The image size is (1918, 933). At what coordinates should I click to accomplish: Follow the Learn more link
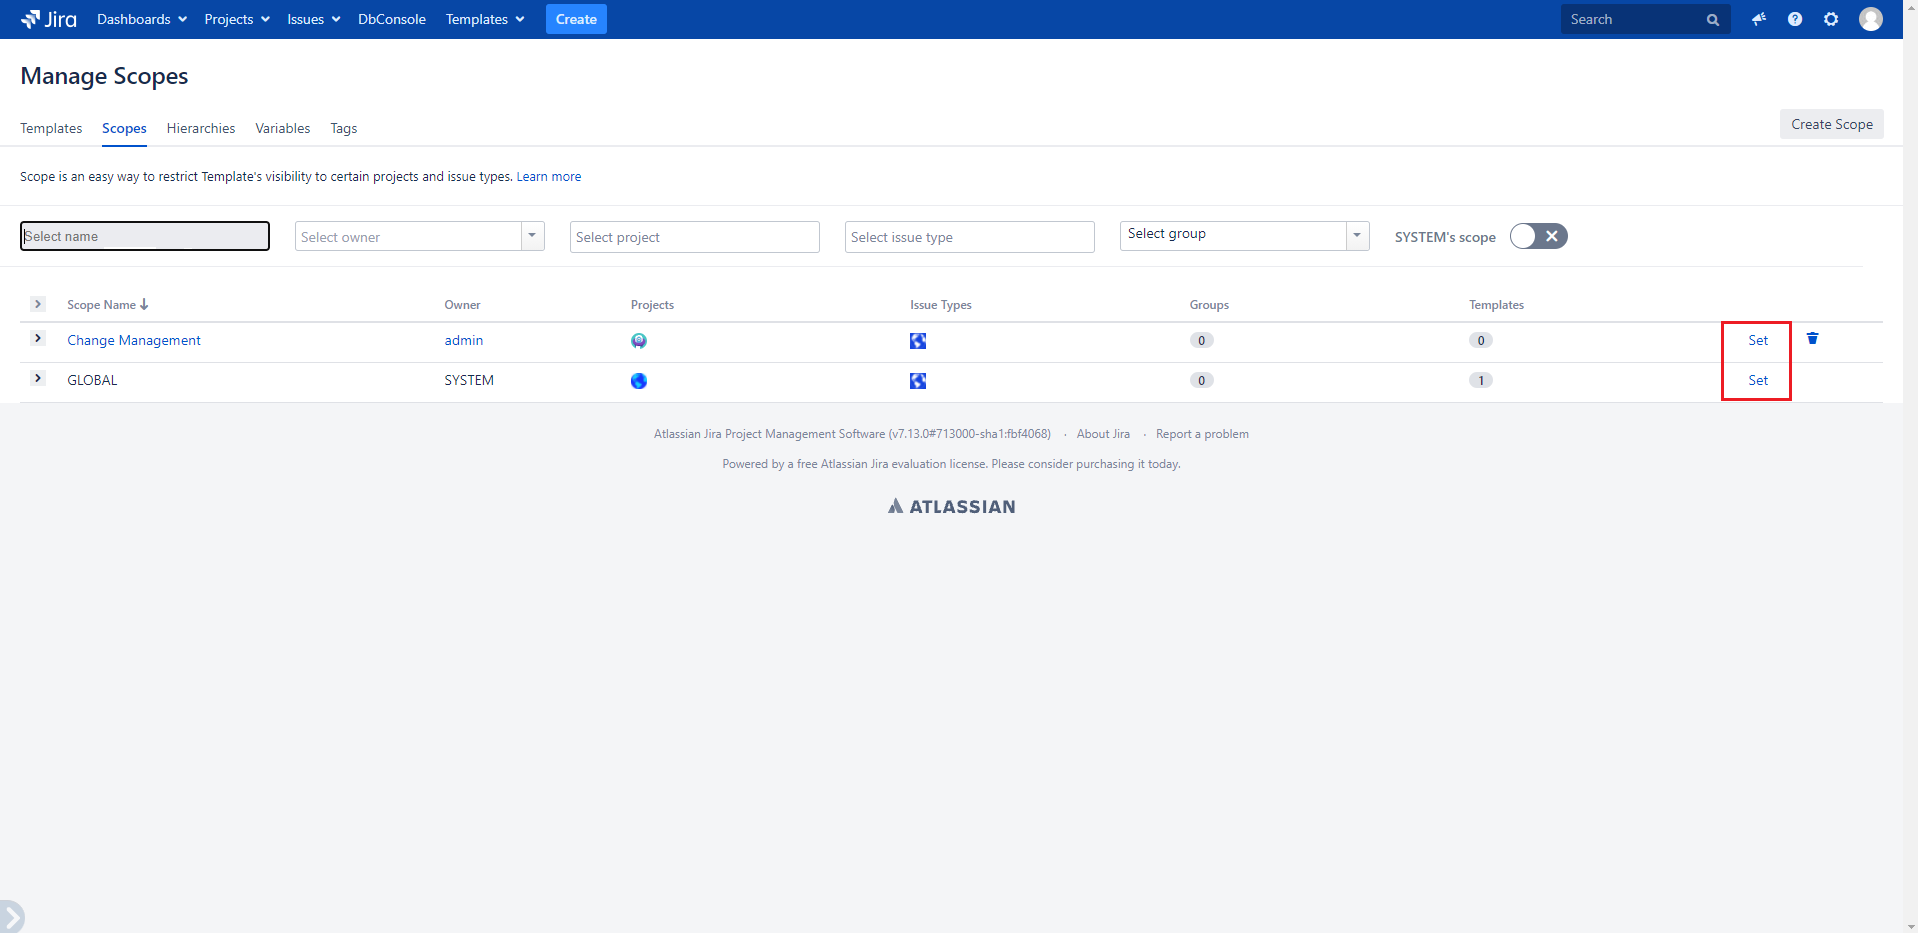[548, 177]
